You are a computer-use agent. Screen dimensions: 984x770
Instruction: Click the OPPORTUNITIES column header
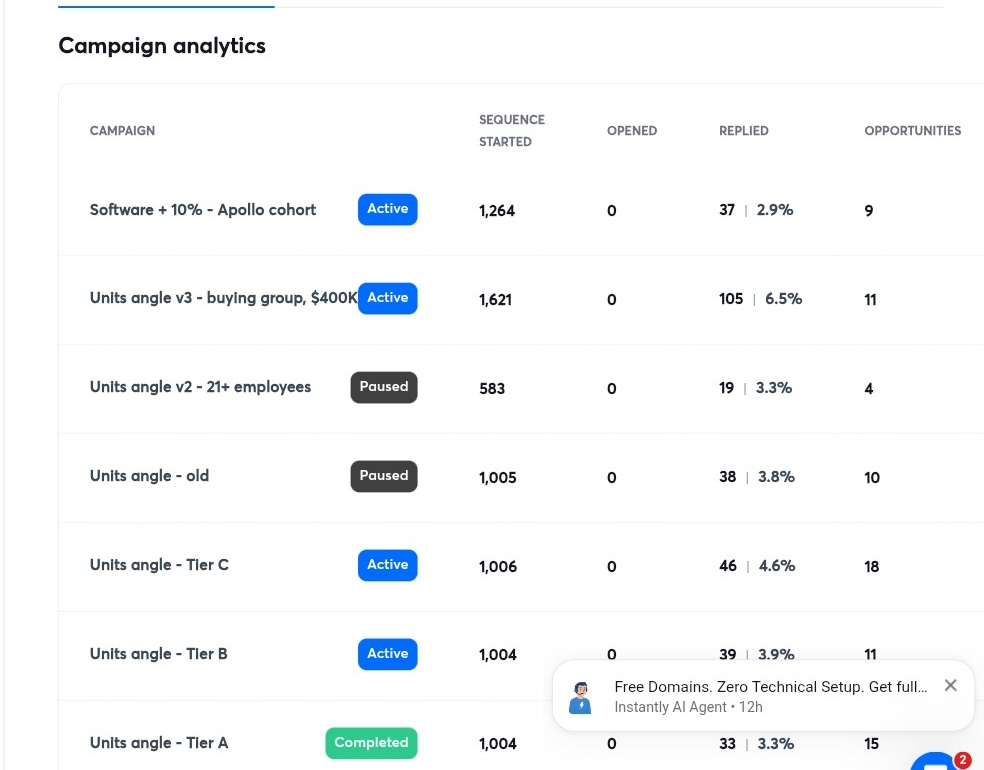click(x=912, y=131)
